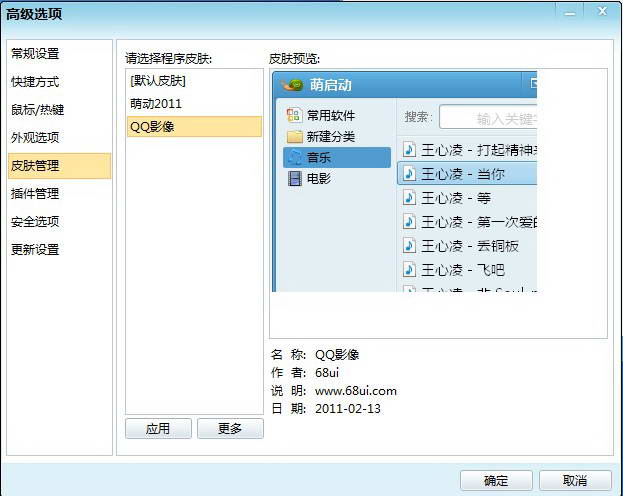Open the 更新设置 section
This screenshot has width=623, height=496.
35,250
